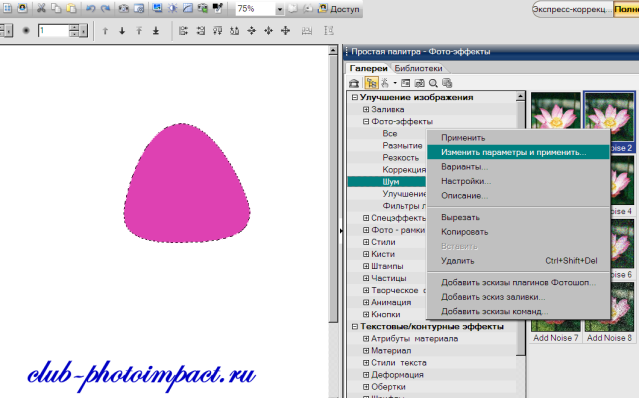
Task: Switch to the Библиотеки tab
Action: tap(418, 68)
